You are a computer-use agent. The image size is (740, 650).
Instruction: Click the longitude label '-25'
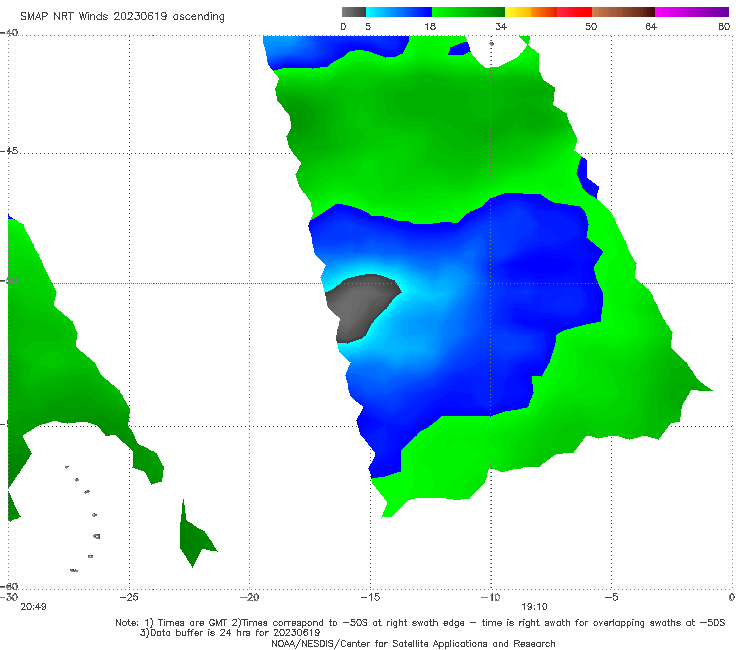[129, 597]
